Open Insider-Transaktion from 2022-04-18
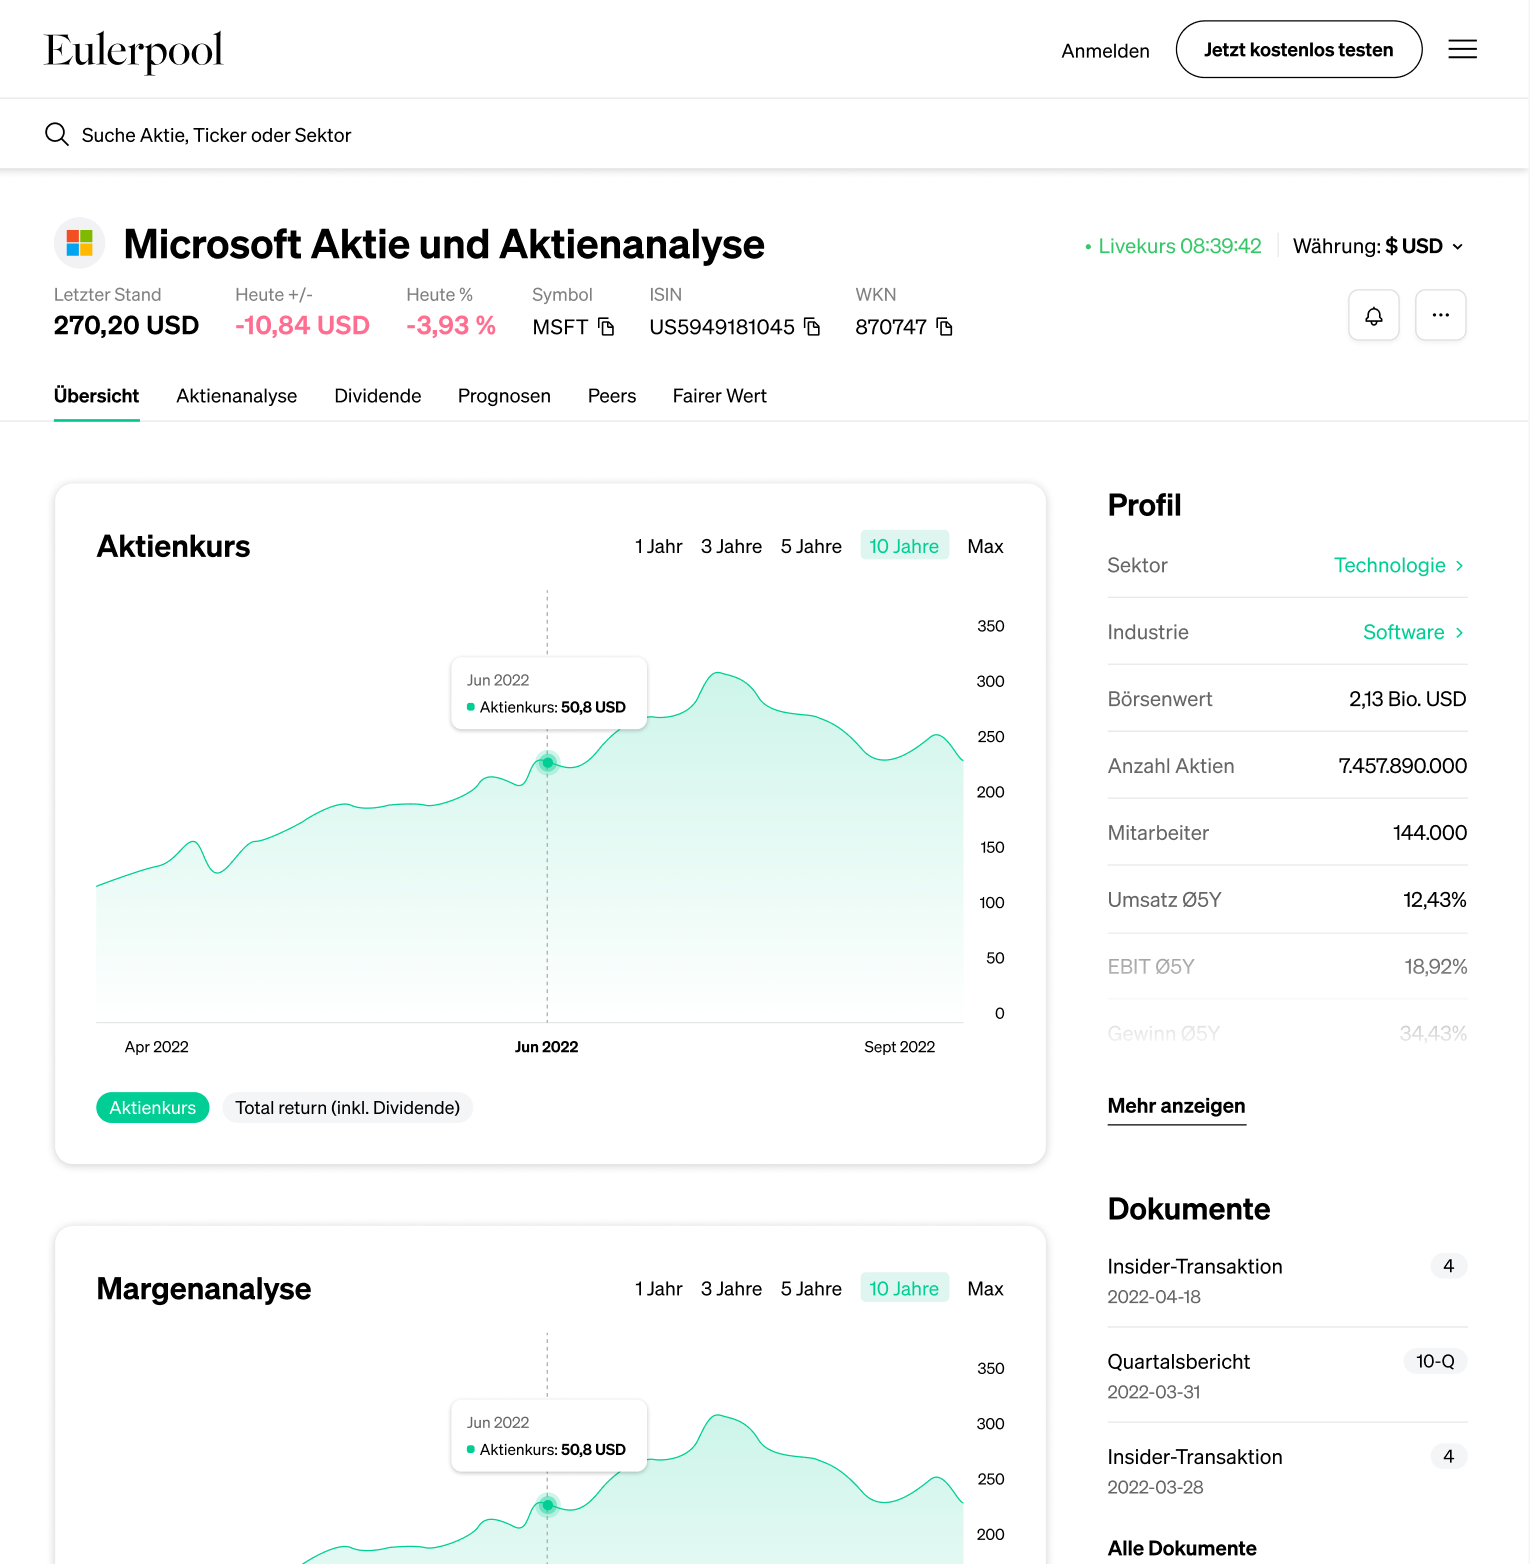 (1287, 1280)
